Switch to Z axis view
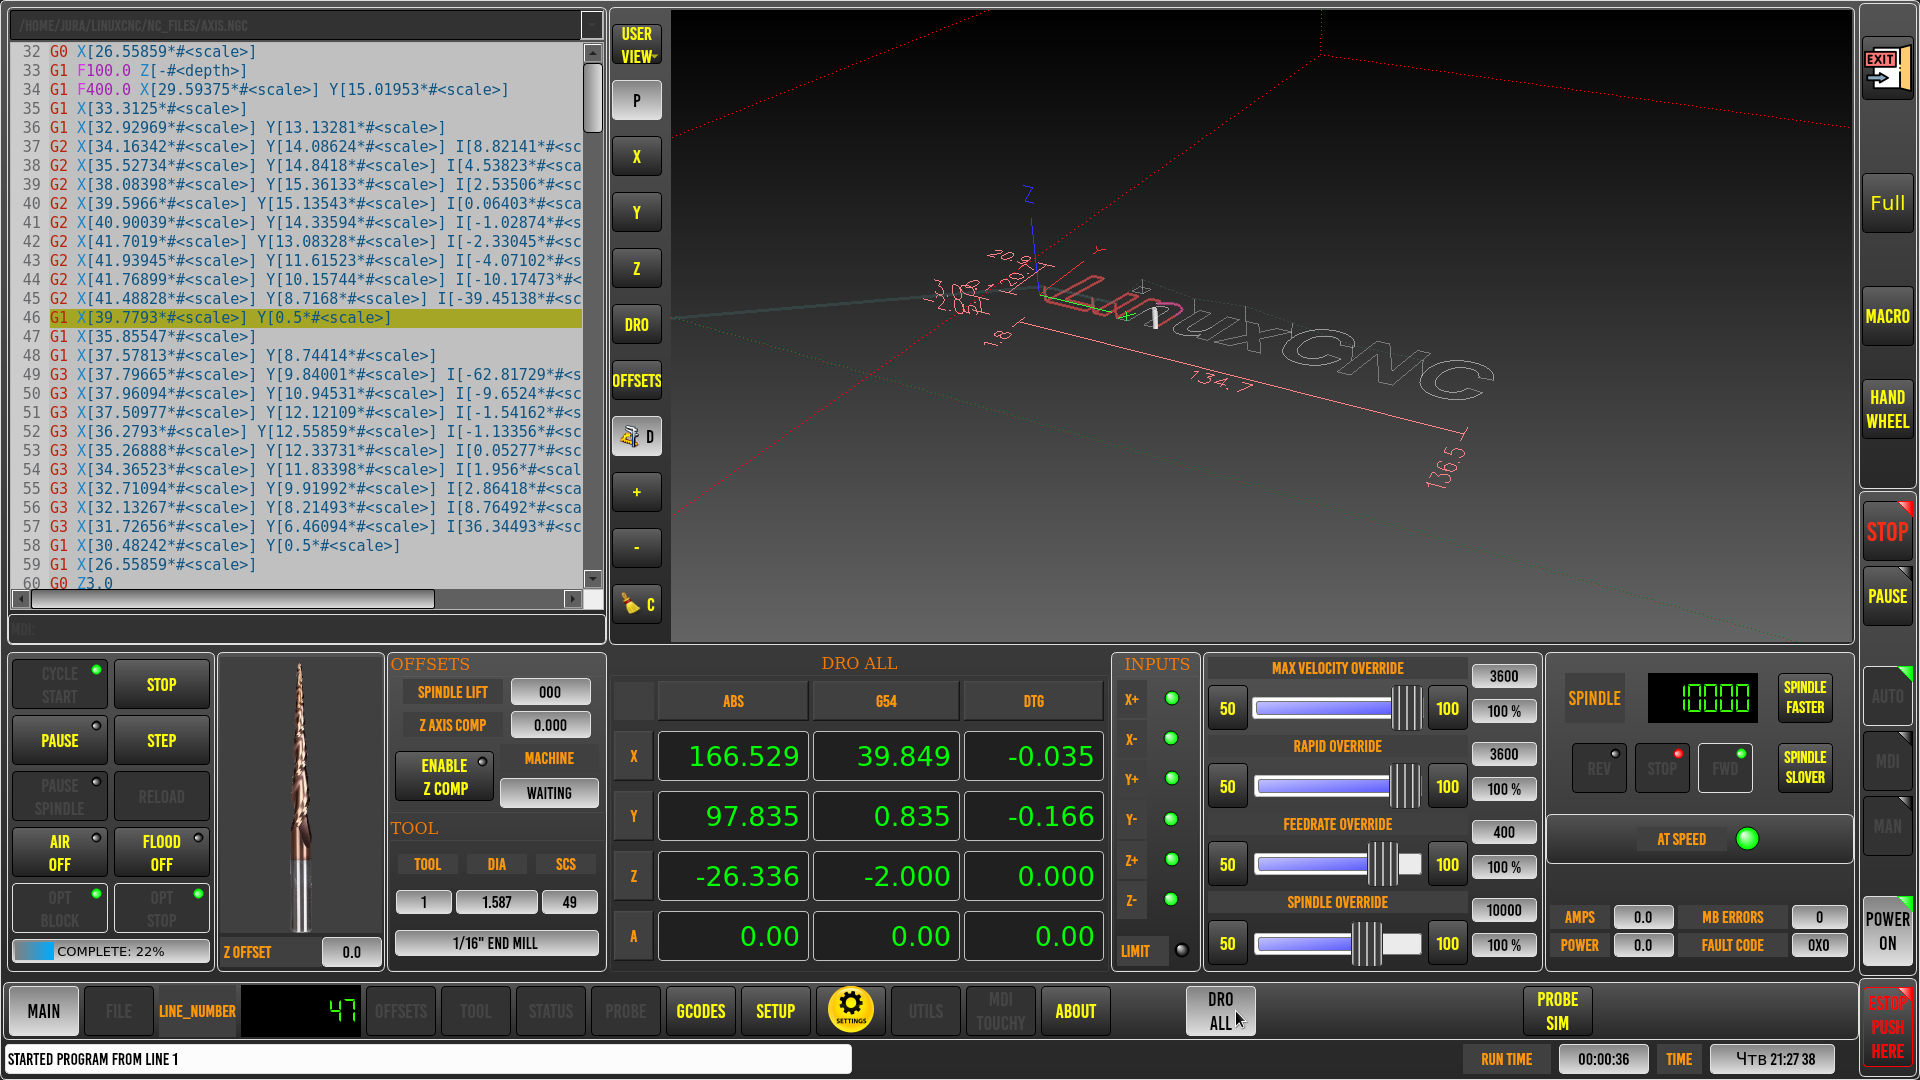 click(x=637, y=268)
